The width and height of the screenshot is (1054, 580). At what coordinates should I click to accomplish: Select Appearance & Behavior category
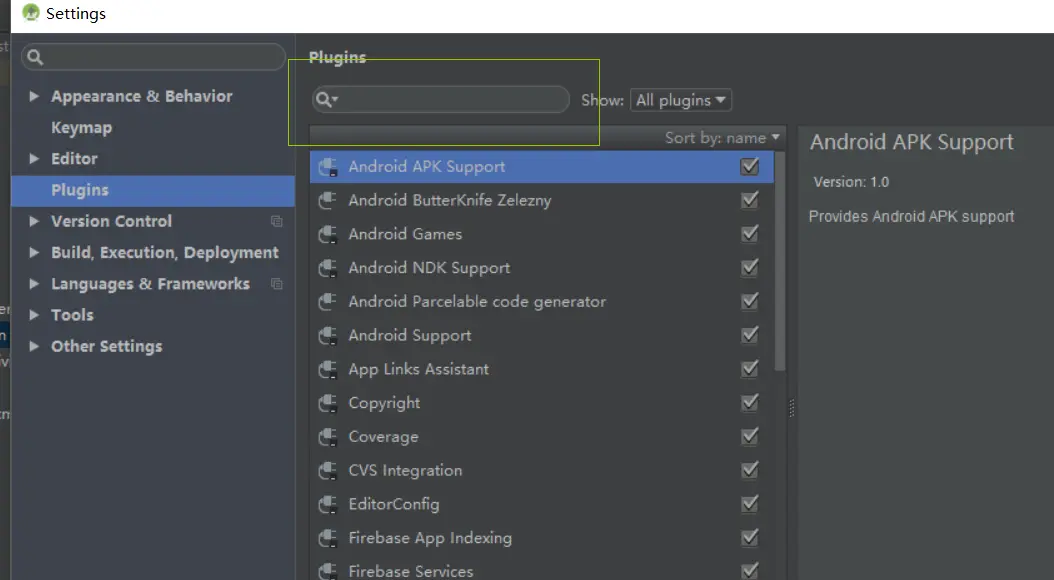point(142,96)
